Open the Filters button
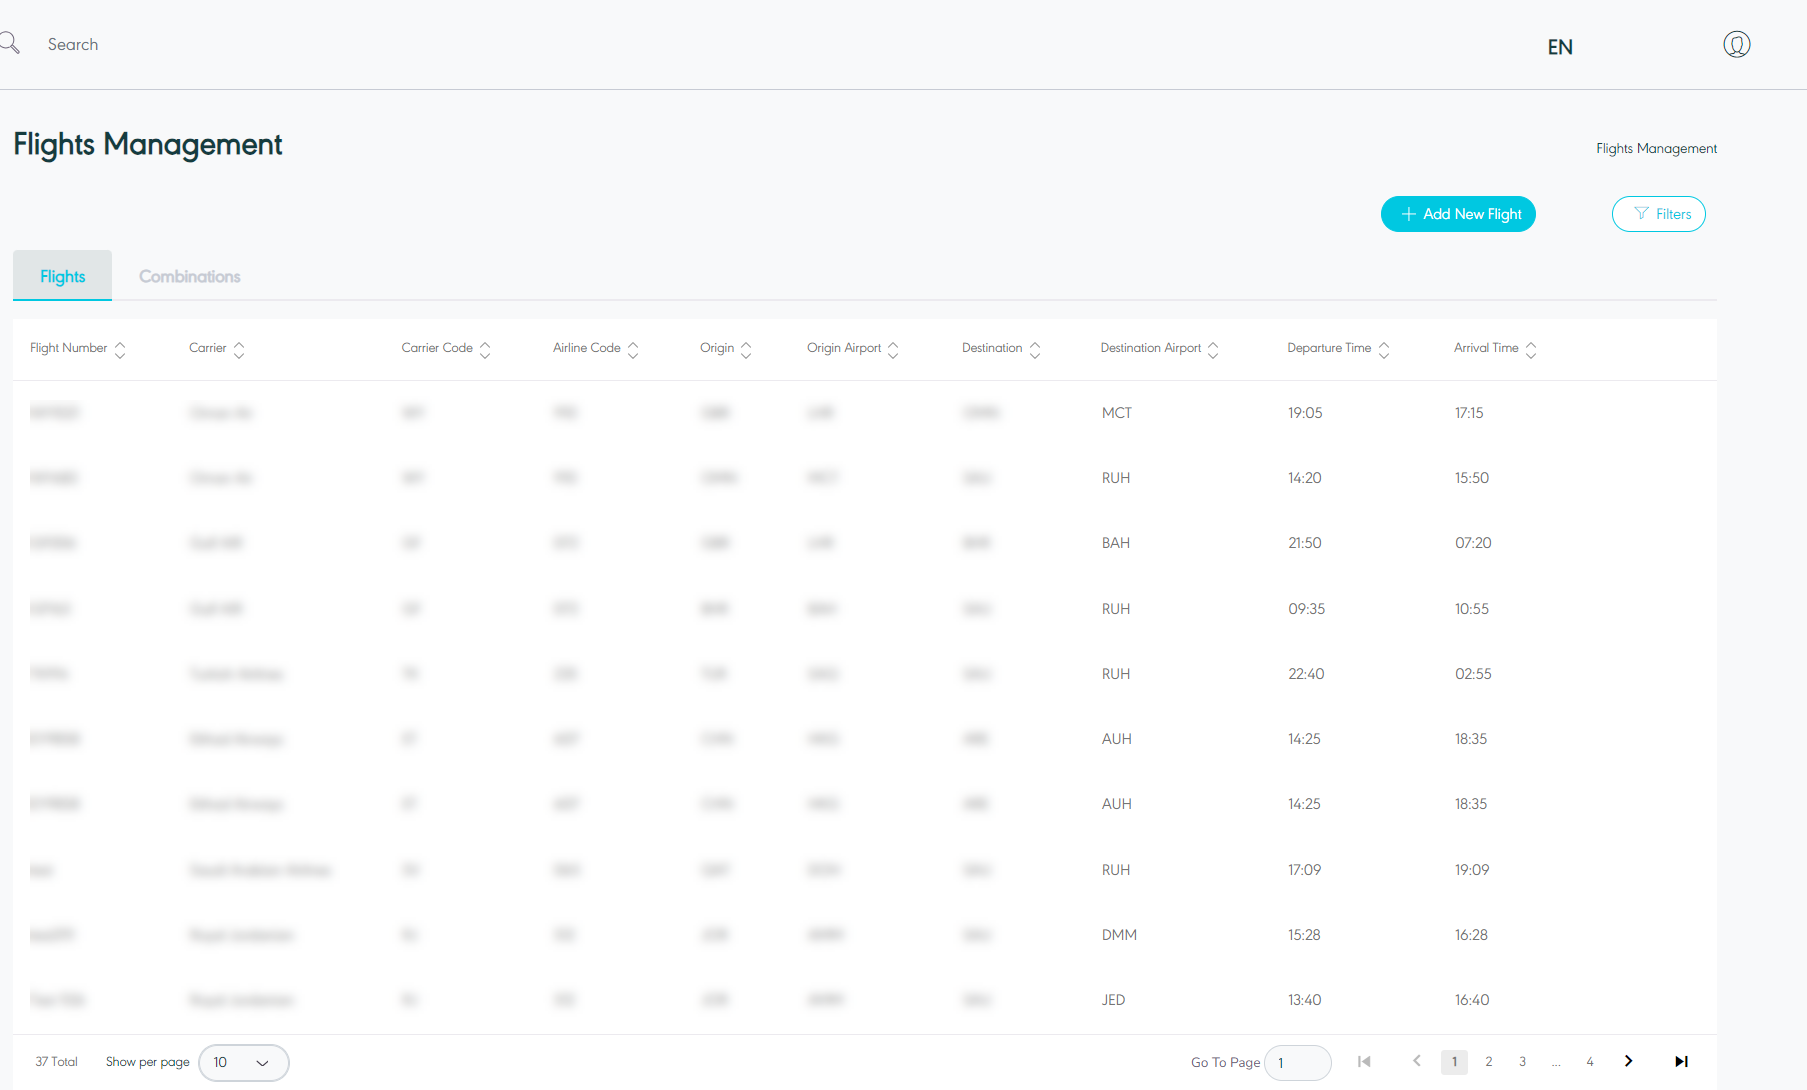Viewport: 1807px width, 1090px height. tap(1659, 214)
